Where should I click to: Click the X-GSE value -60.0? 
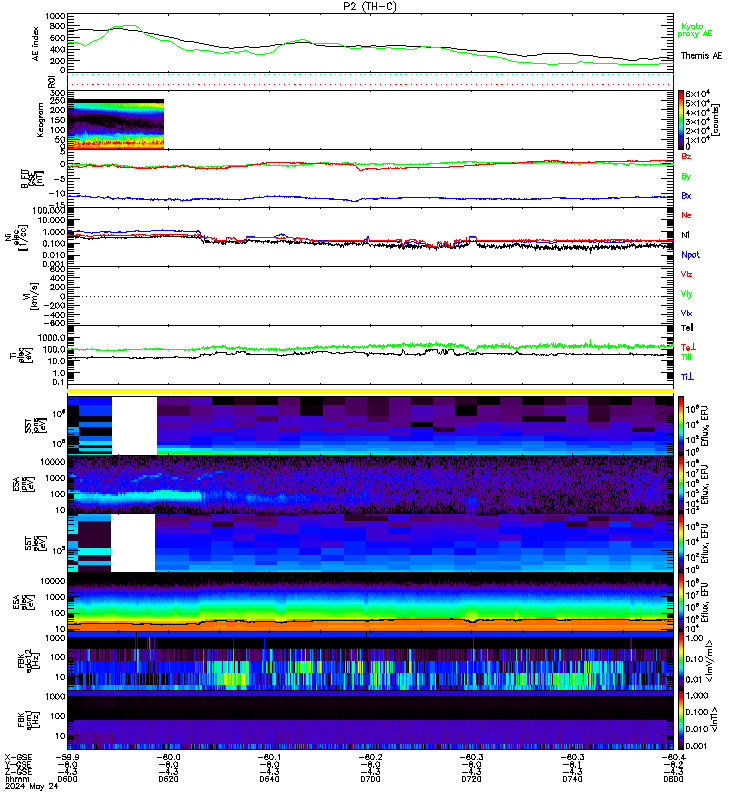168,757
